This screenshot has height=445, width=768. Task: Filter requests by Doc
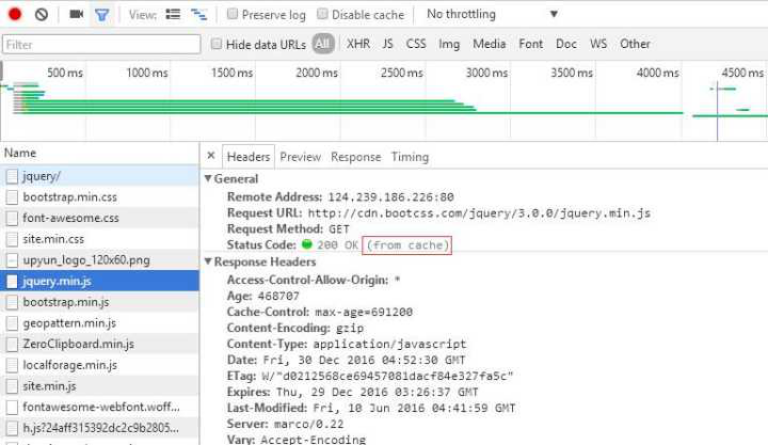[566, 44]
